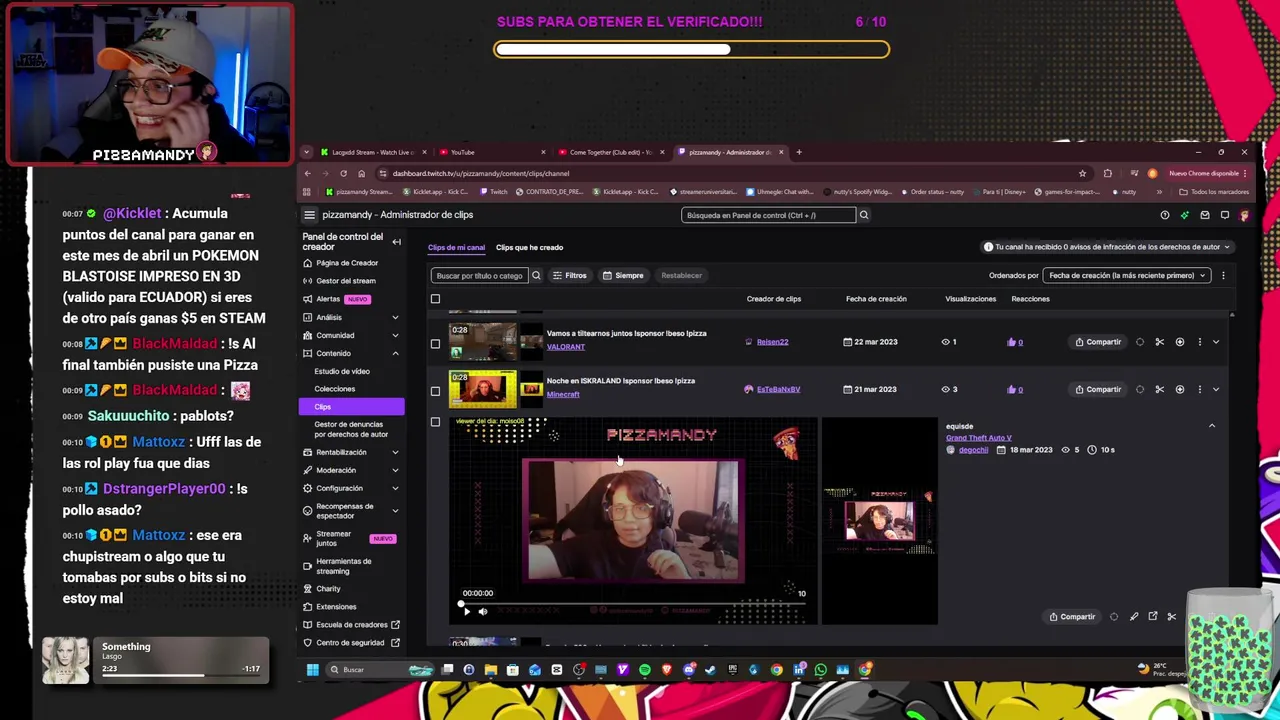Screen dimensions: 1280x720
Task: Switch to Clips de mi canal tab
Action: point(456,247)
